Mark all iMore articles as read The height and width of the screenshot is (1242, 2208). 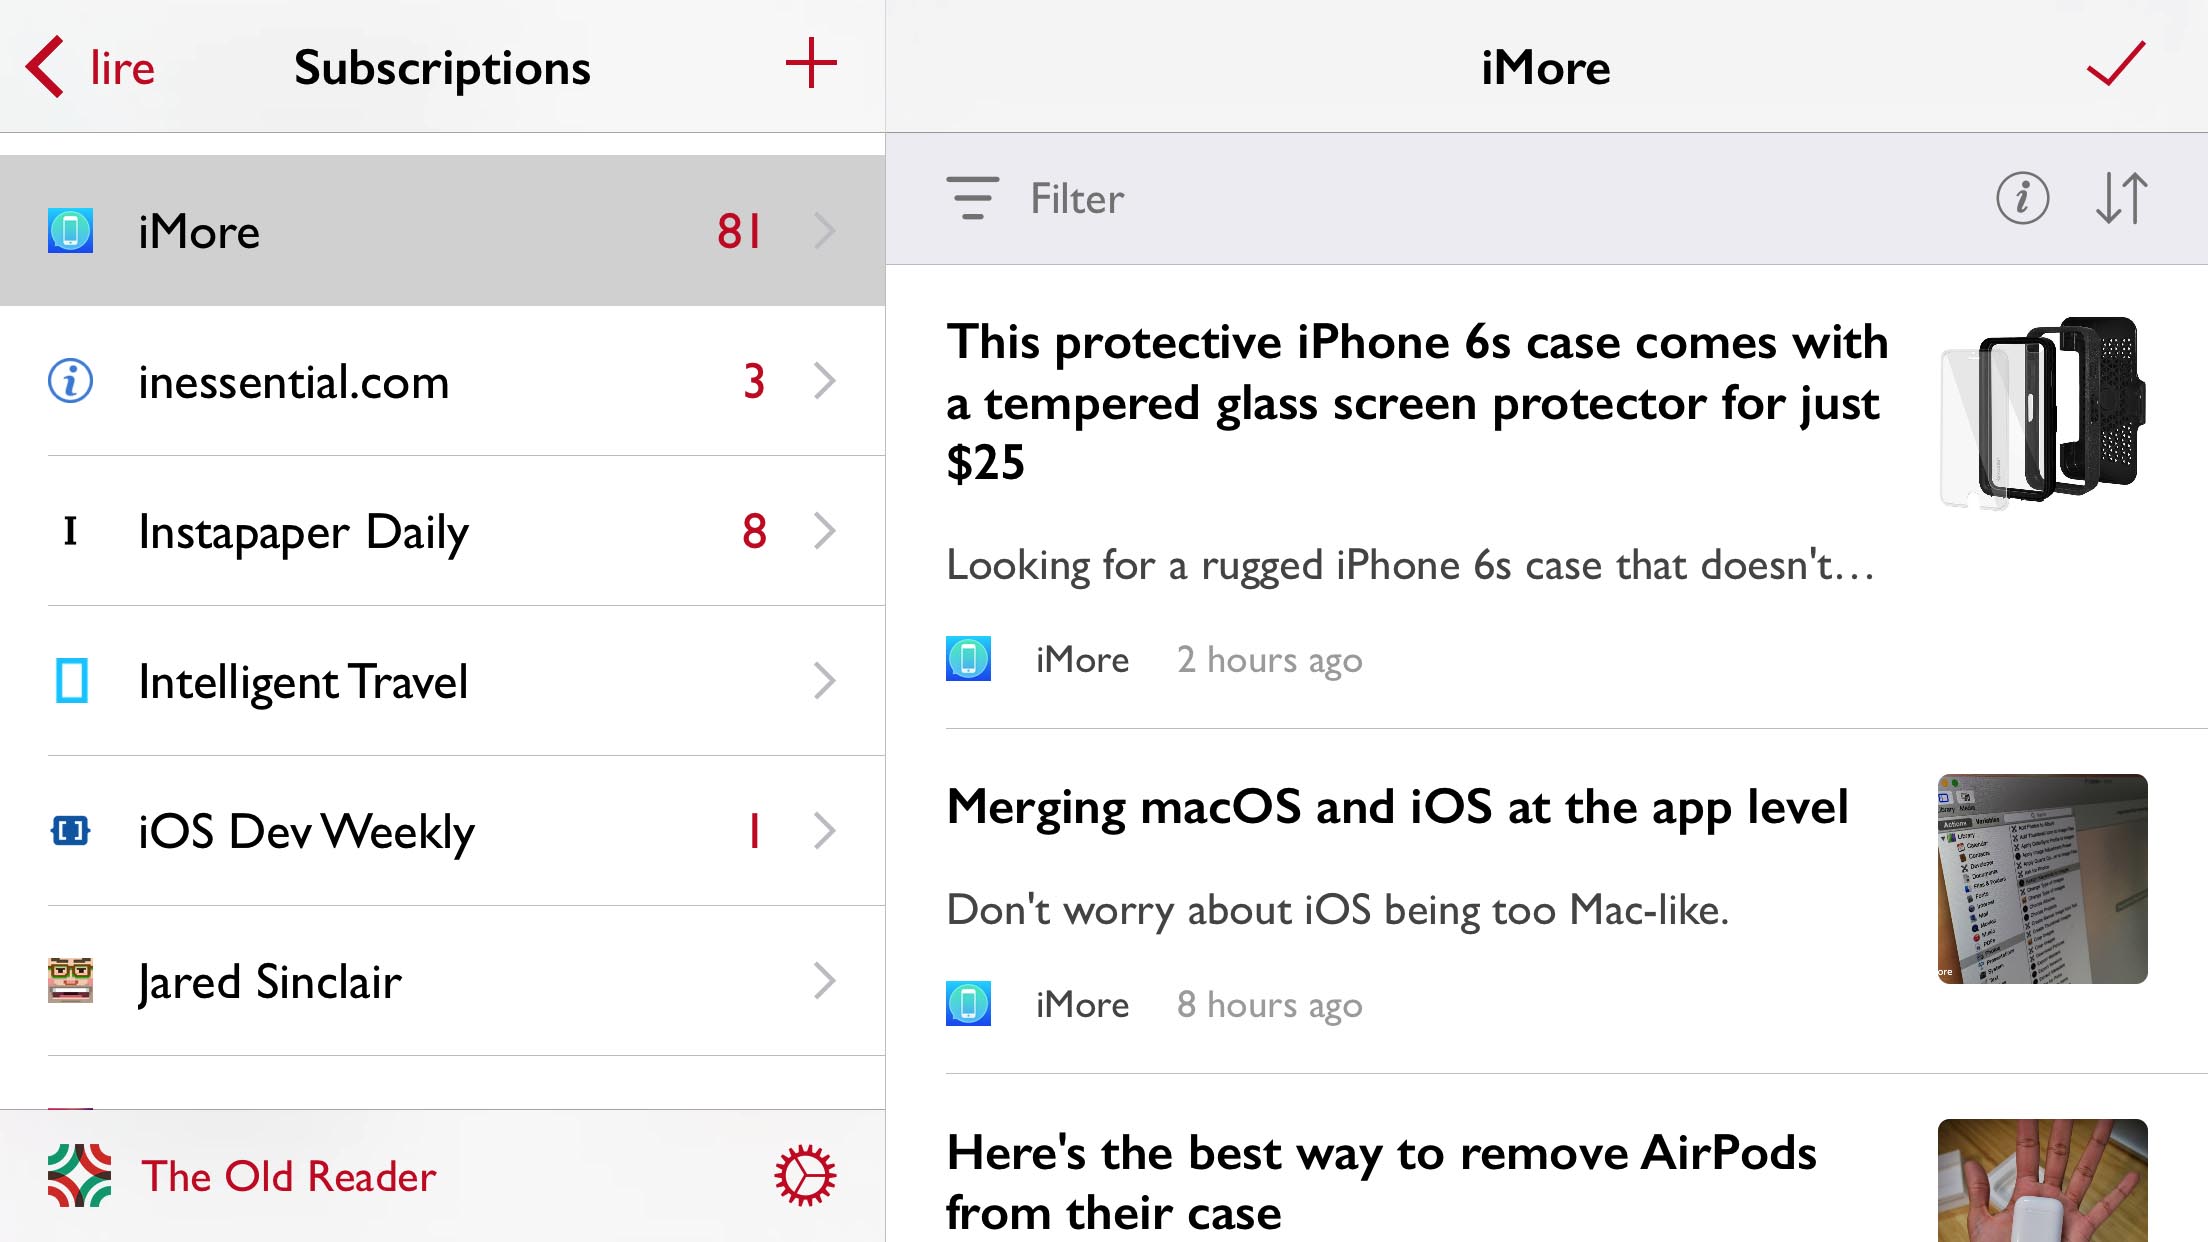2116,64
